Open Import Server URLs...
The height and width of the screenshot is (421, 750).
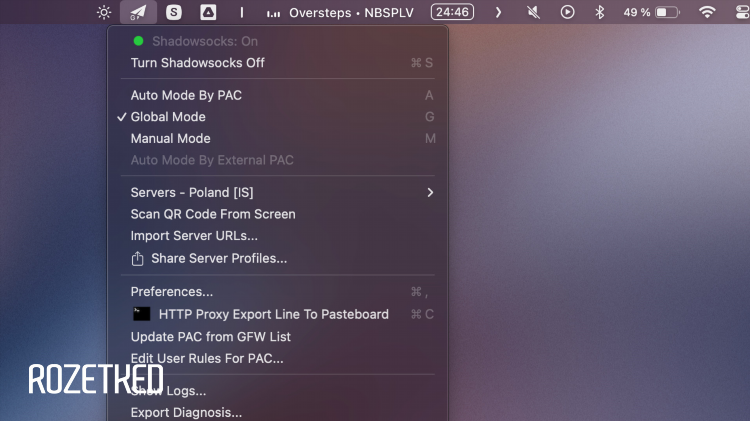tap(278, 235)
